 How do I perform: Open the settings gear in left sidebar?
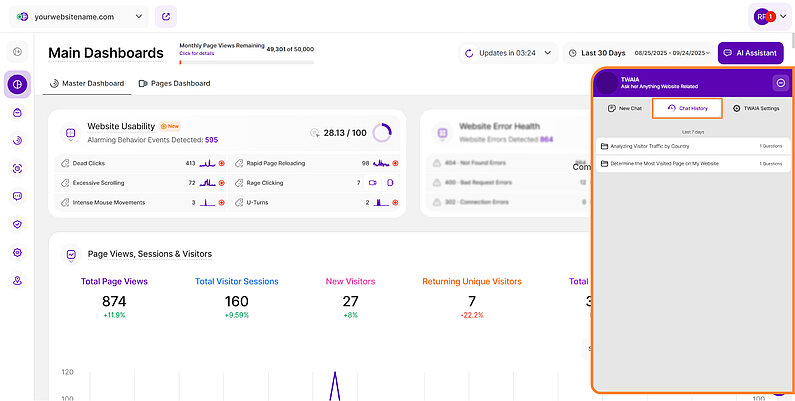17,253
